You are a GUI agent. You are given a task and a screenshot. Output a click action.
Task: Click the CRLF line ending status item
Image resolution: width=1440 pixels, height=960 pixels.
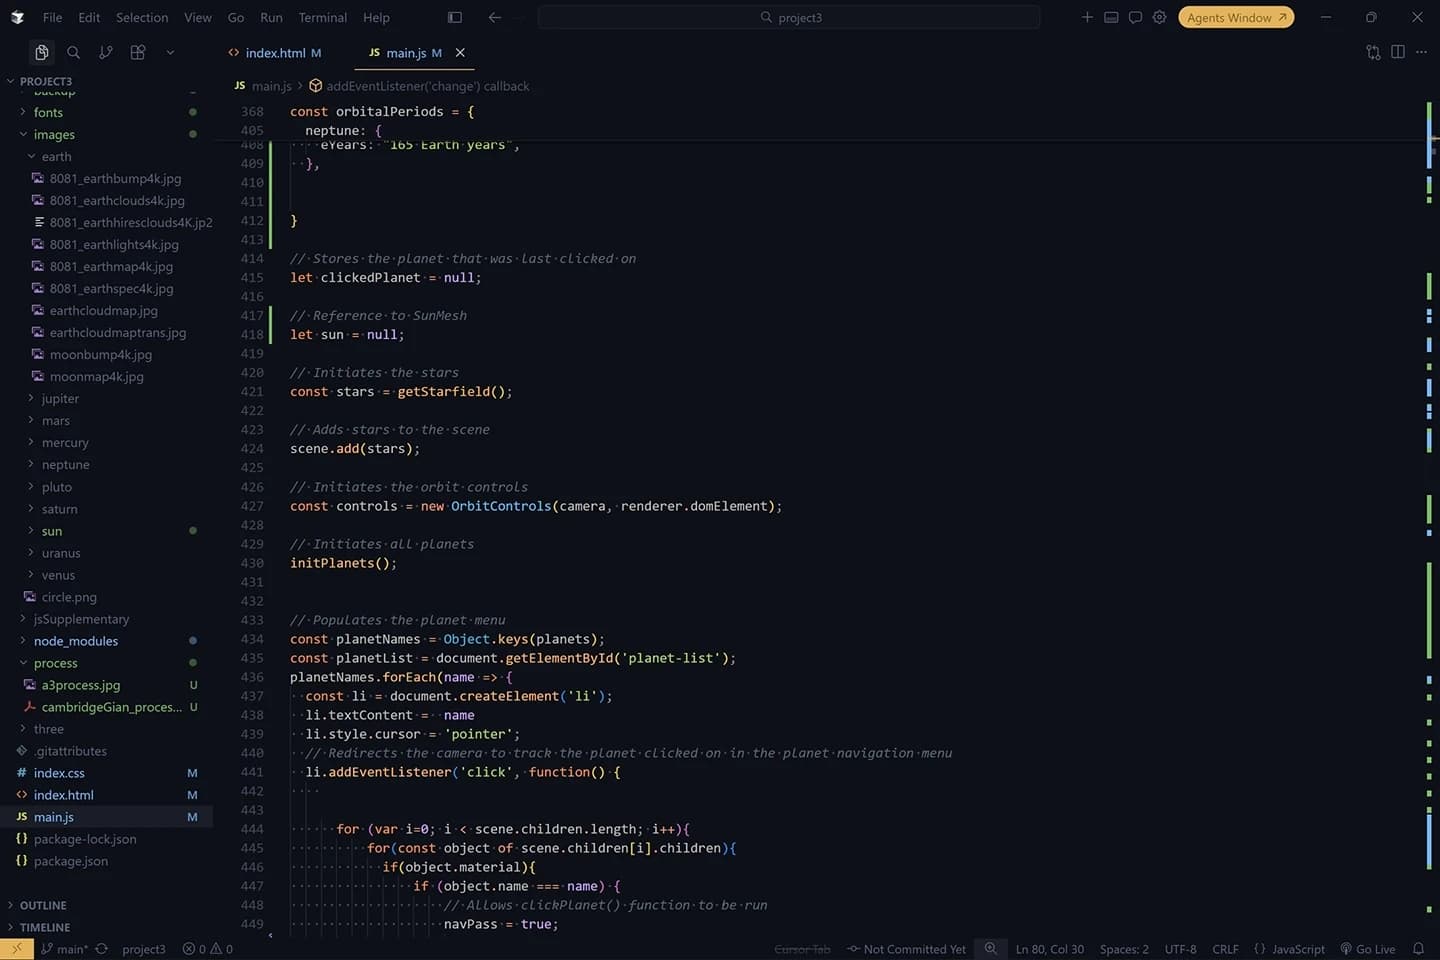pyautogui.click(x=1225, y=949)
